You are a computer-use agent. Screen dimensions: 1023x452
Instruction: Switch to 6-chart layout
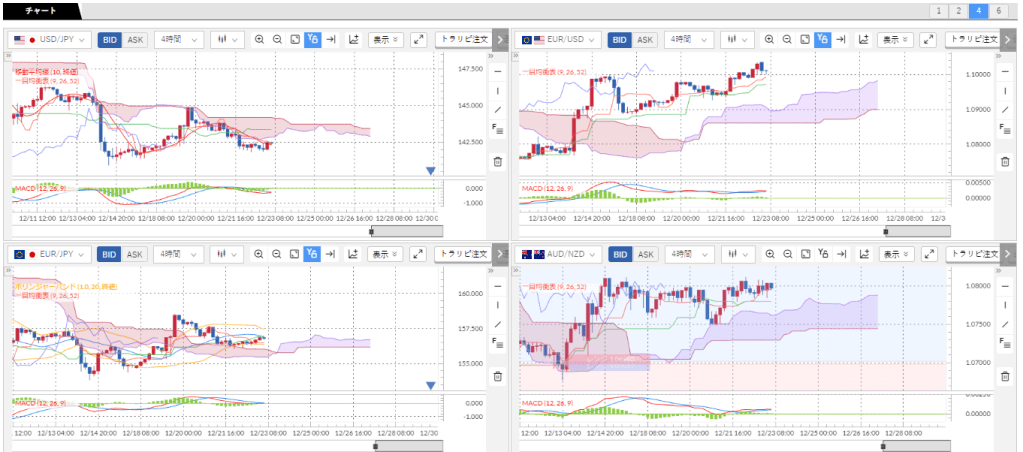(1000, 11)
